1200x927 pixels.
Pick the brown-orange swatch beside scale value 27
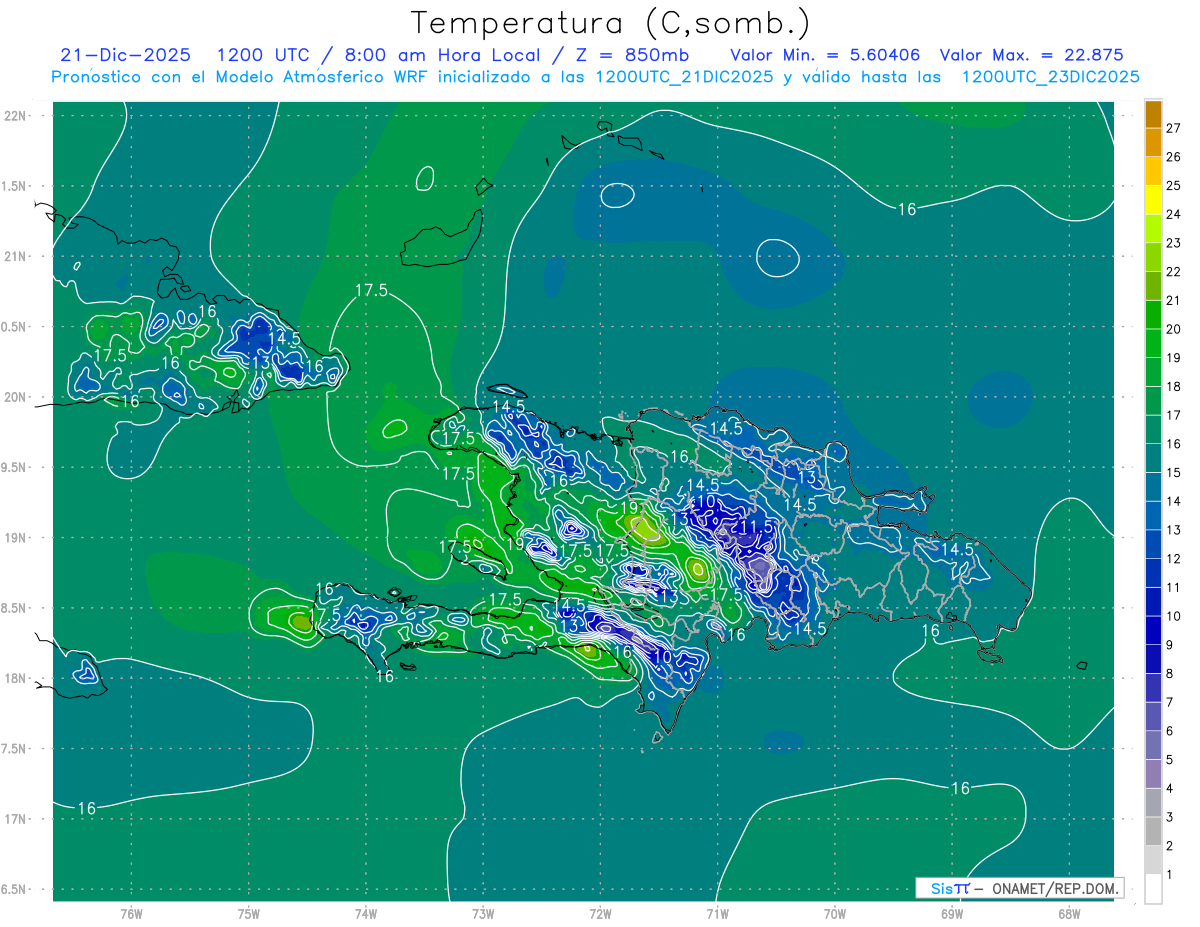pos(1153,114)
